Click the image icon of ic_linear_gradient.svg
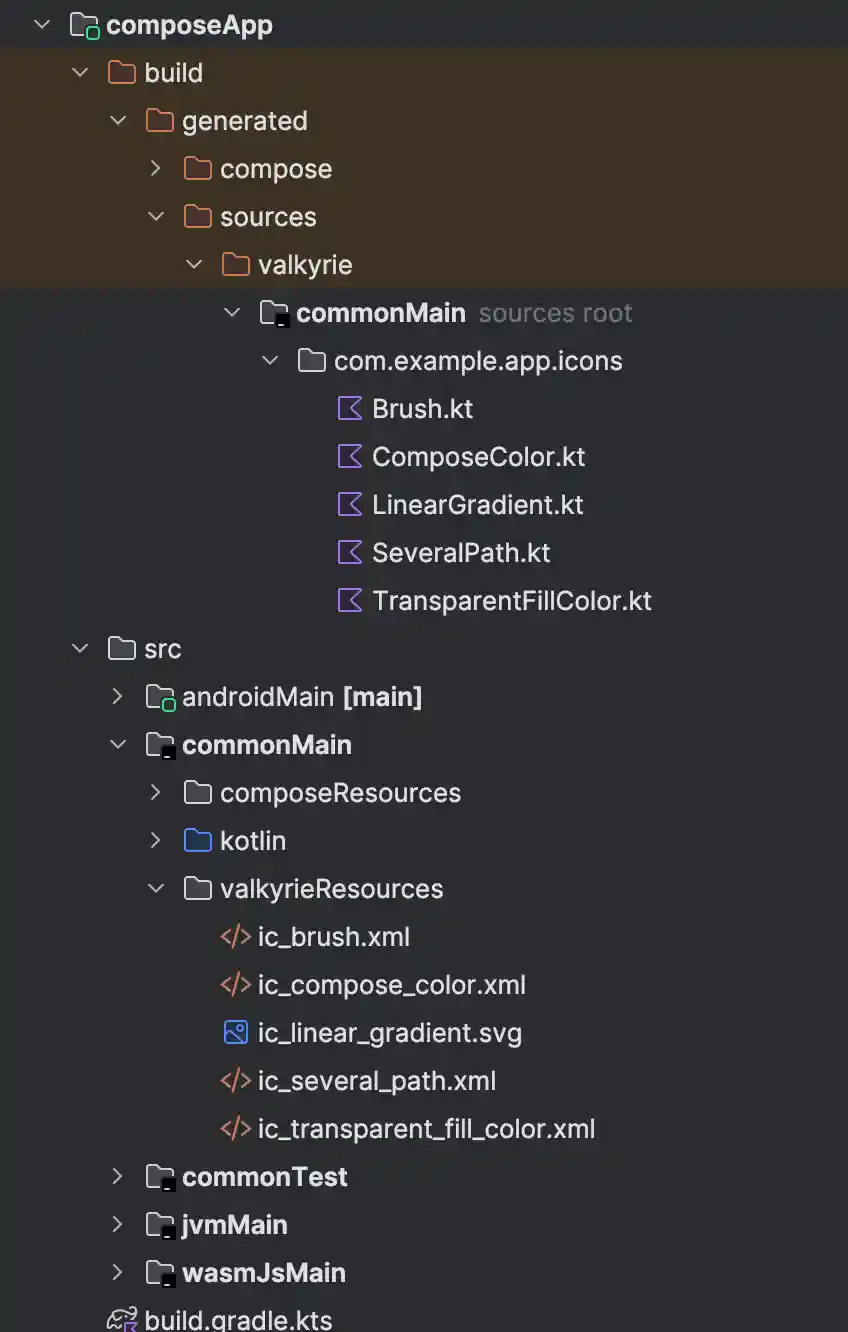 pyautogui.click(x=235, y=1033)
